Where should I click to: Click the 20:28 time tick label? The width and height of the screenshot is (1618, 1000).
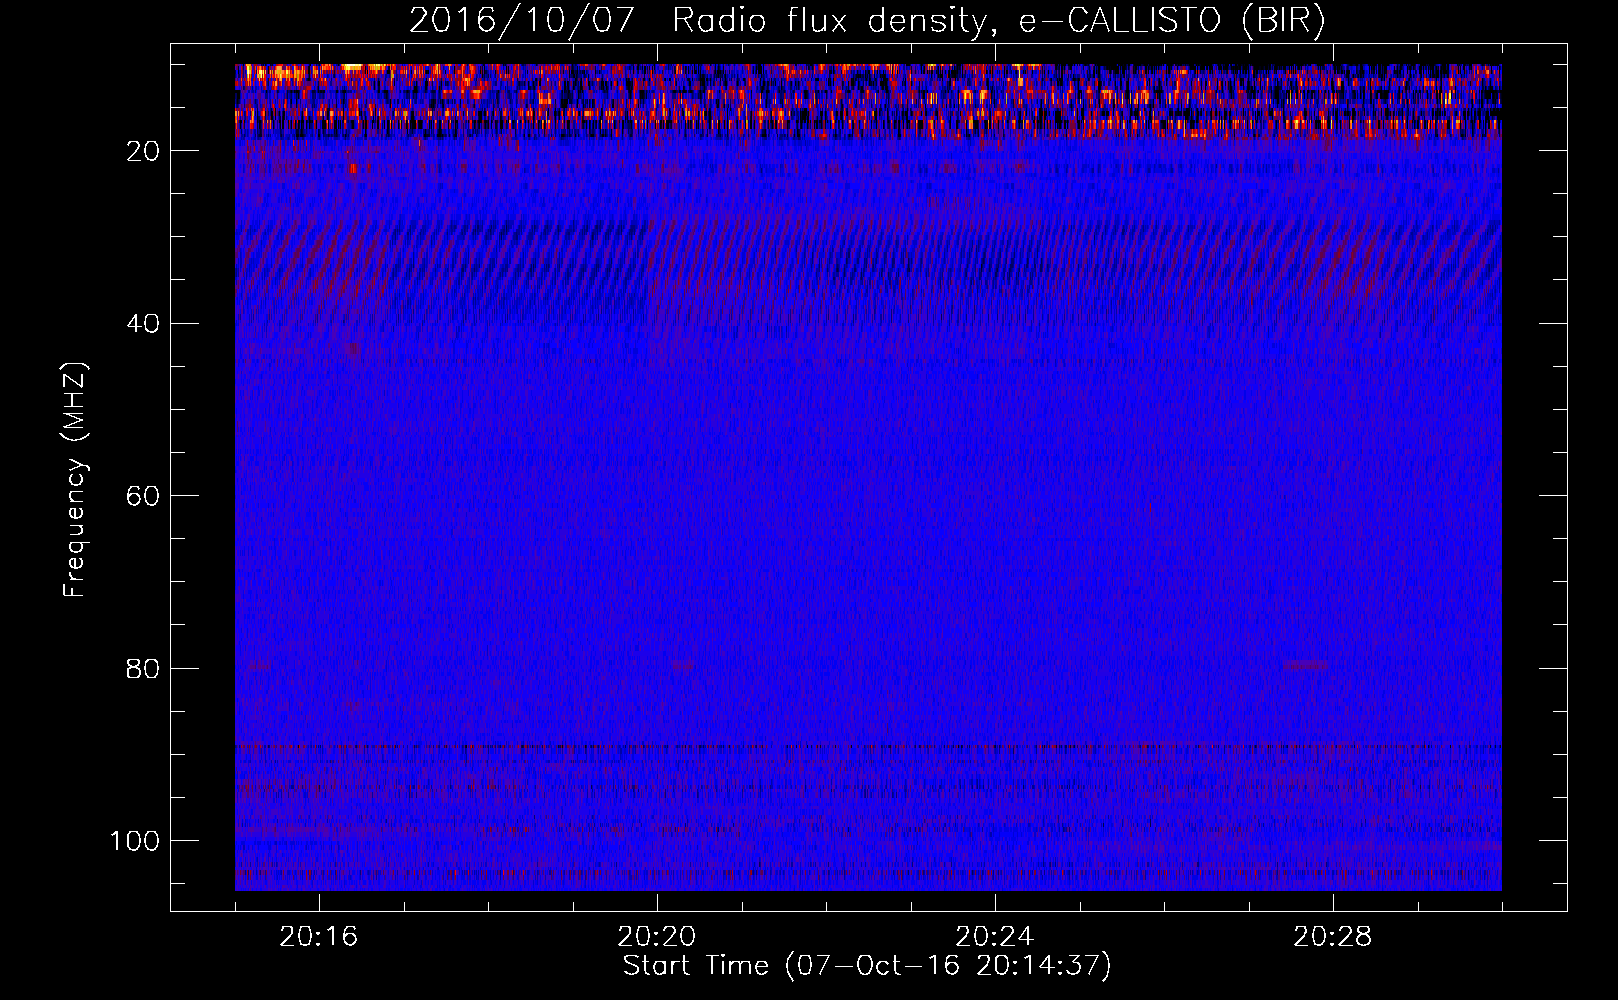click(1333, 937)
